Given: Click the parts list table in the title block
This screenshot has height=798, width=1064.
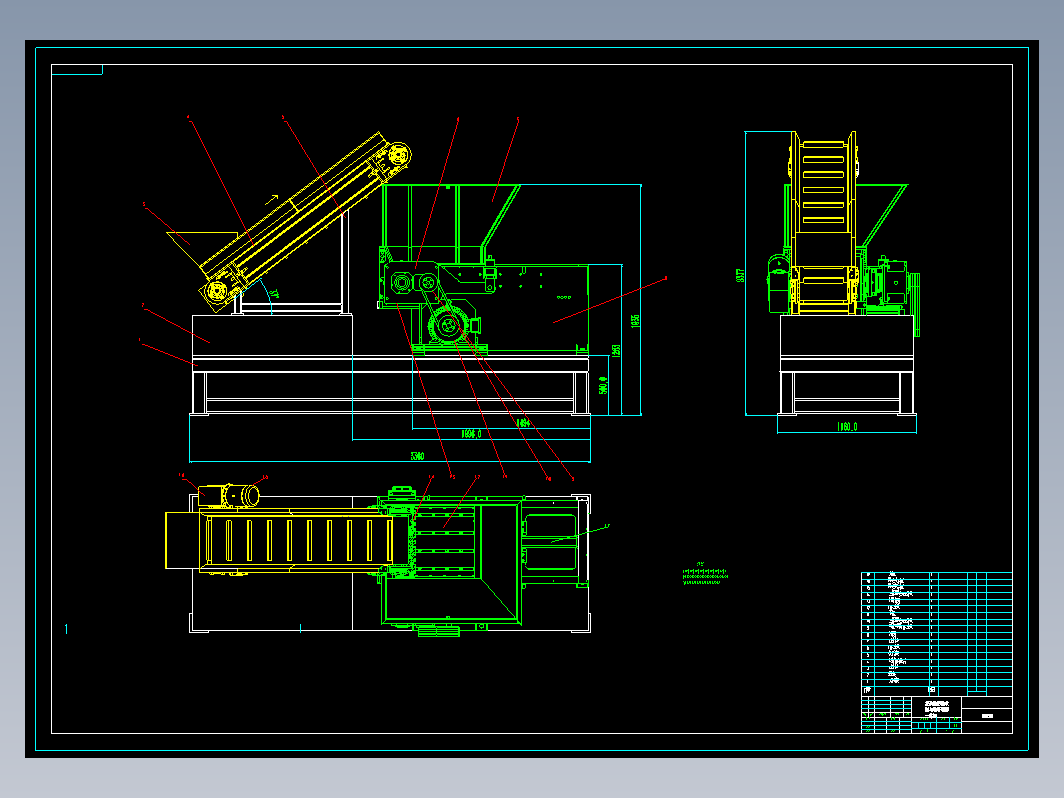Looking at the screenshot, I should 936,634.
